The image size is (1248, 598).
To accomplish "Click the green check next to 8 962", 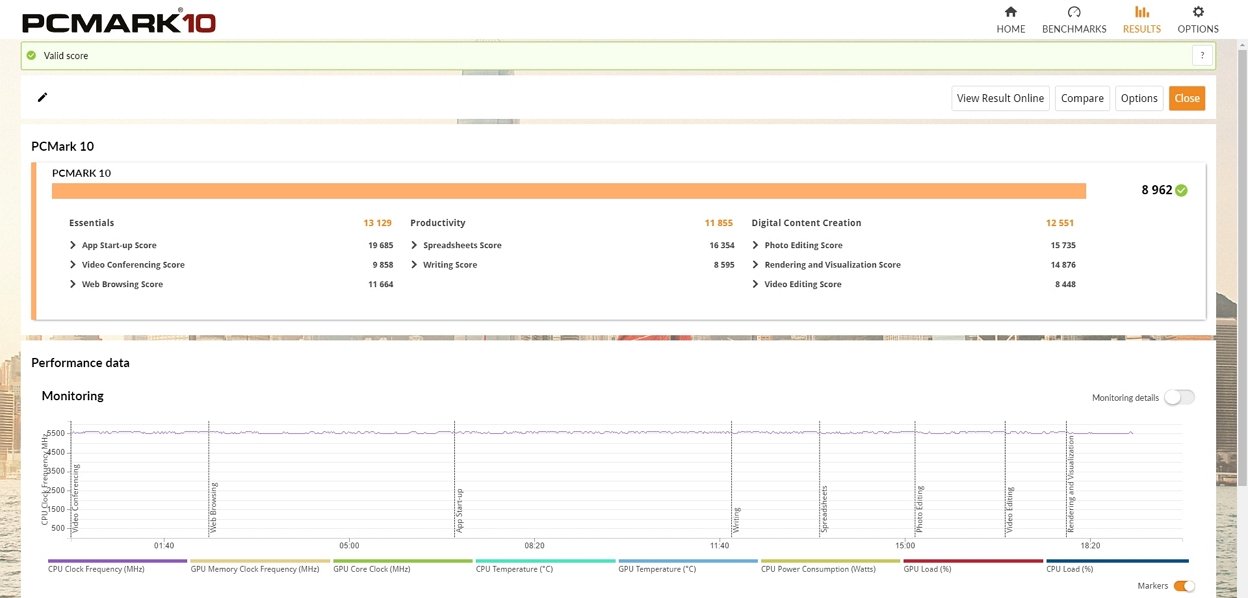I will [x=1182, y=190].
